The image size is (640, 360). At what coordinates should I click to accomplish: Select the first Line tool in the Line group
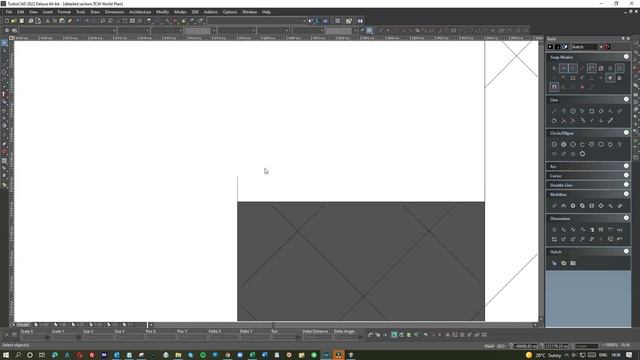click(x=554, y=111)
